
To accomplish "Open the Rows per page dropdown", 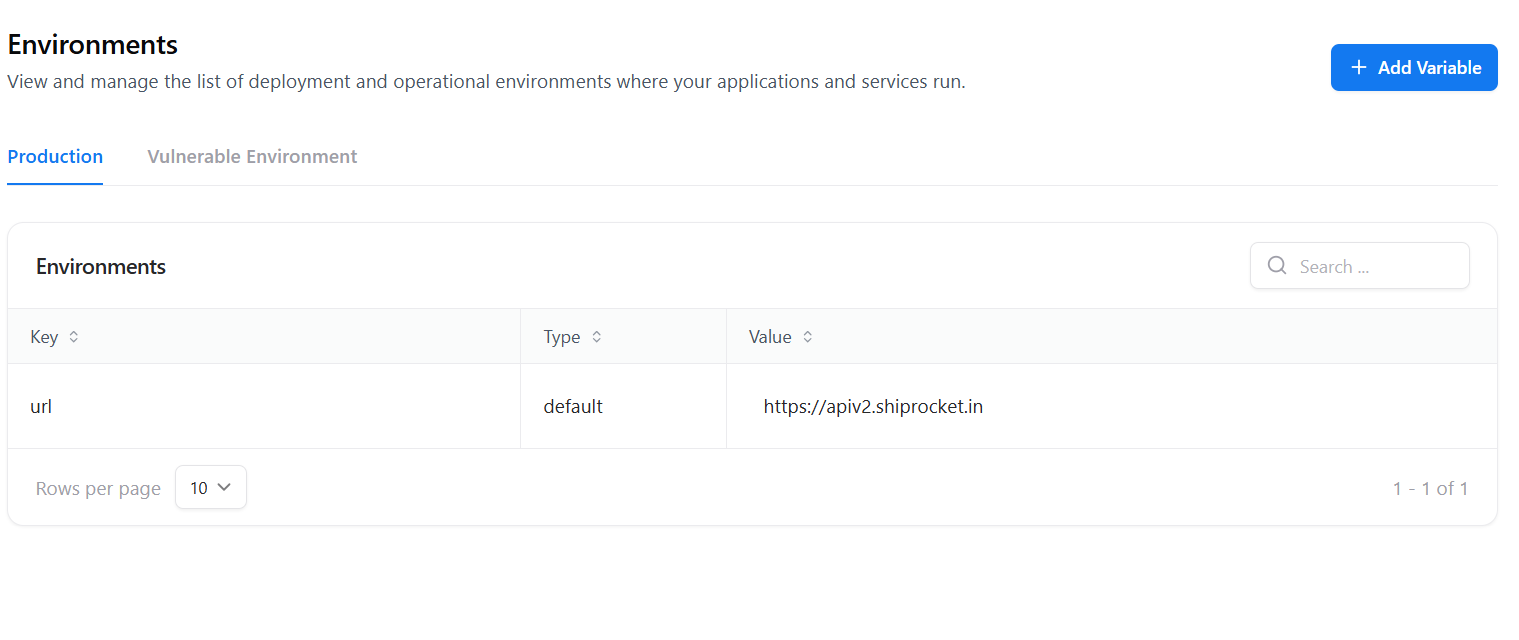I will (211, 487).
